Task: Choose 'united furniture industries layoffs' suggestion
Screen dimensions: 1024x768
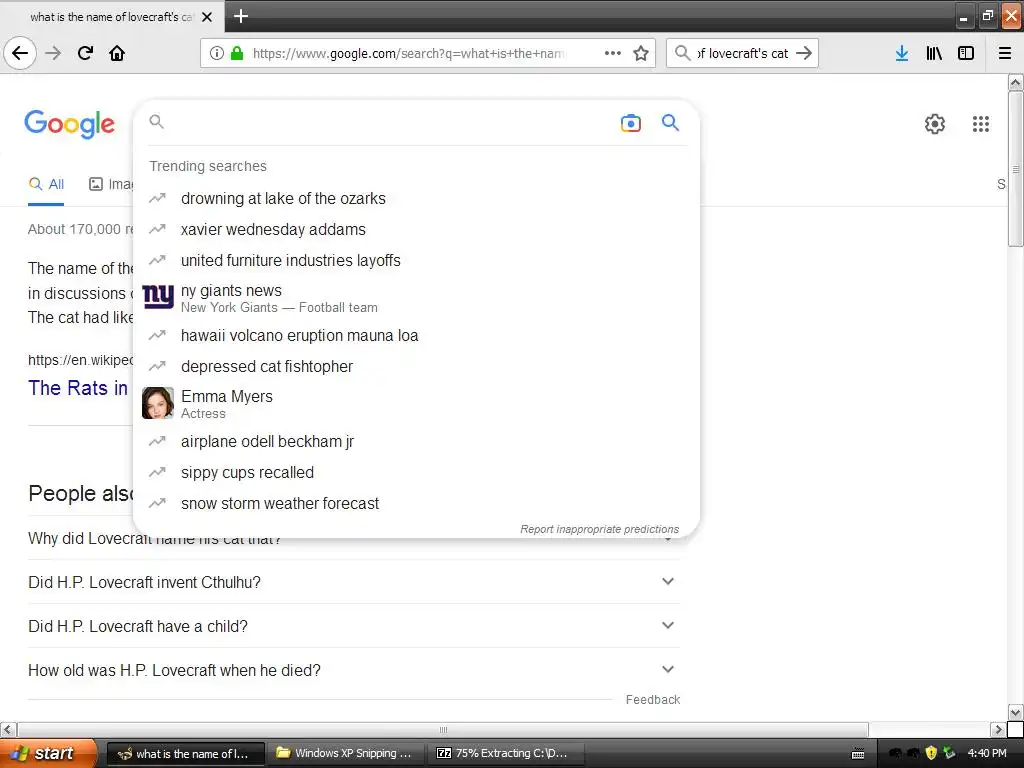Action: point(416,261)
